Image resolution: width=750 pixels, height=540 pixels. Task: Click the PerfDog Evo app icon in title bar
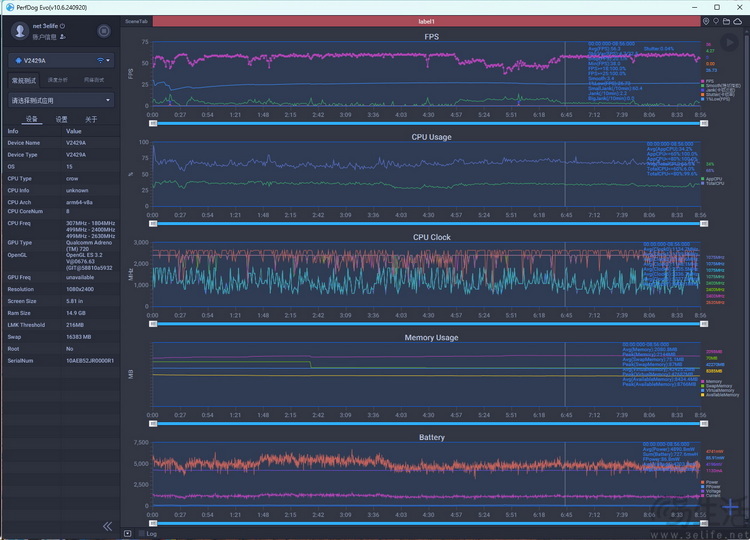pyautogui.click(x=10, y=7)
